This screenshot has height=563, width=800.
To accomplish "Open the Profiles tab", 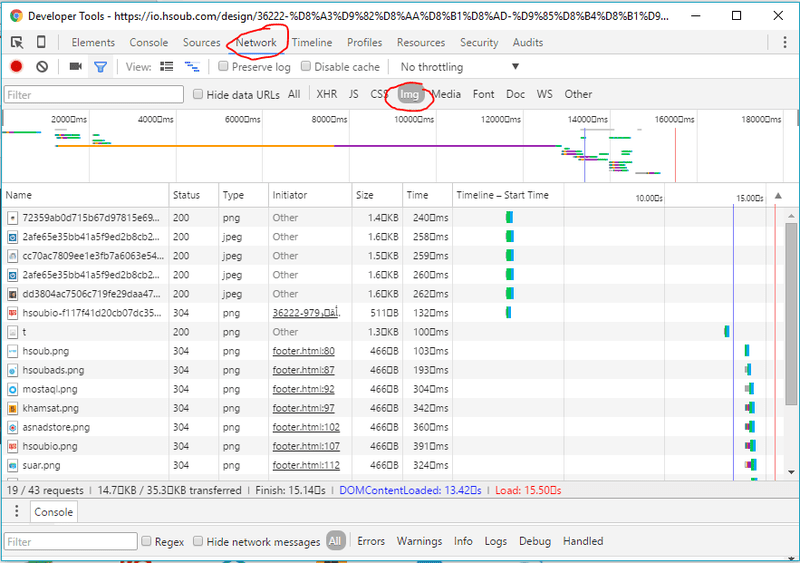I will (x=364, y=42).
